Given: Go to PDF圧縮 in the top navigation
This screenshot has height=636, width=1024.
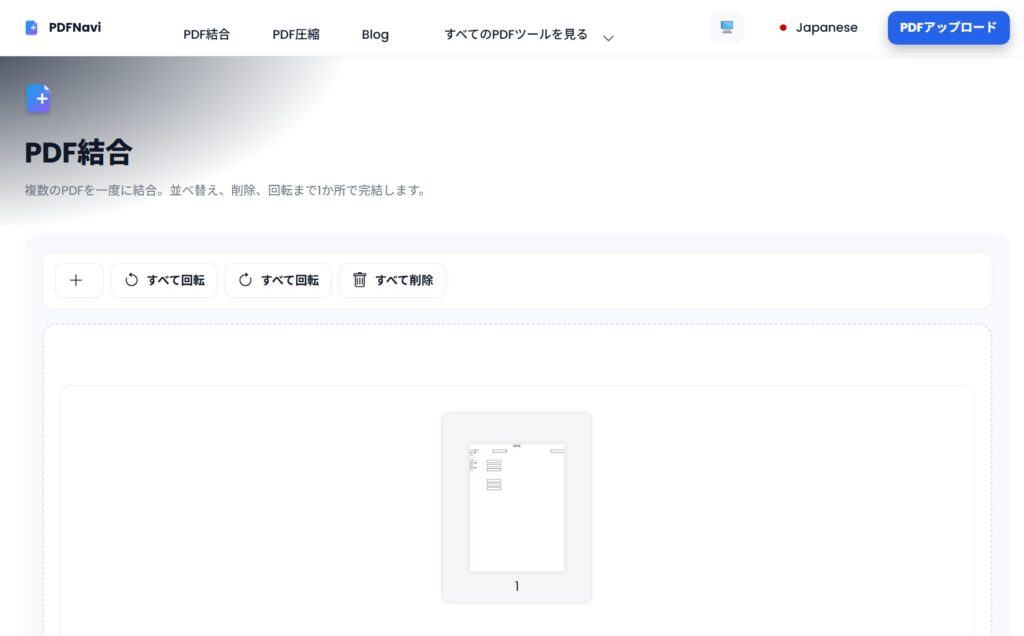Looking at the screenshot, I should coord(296,34).
